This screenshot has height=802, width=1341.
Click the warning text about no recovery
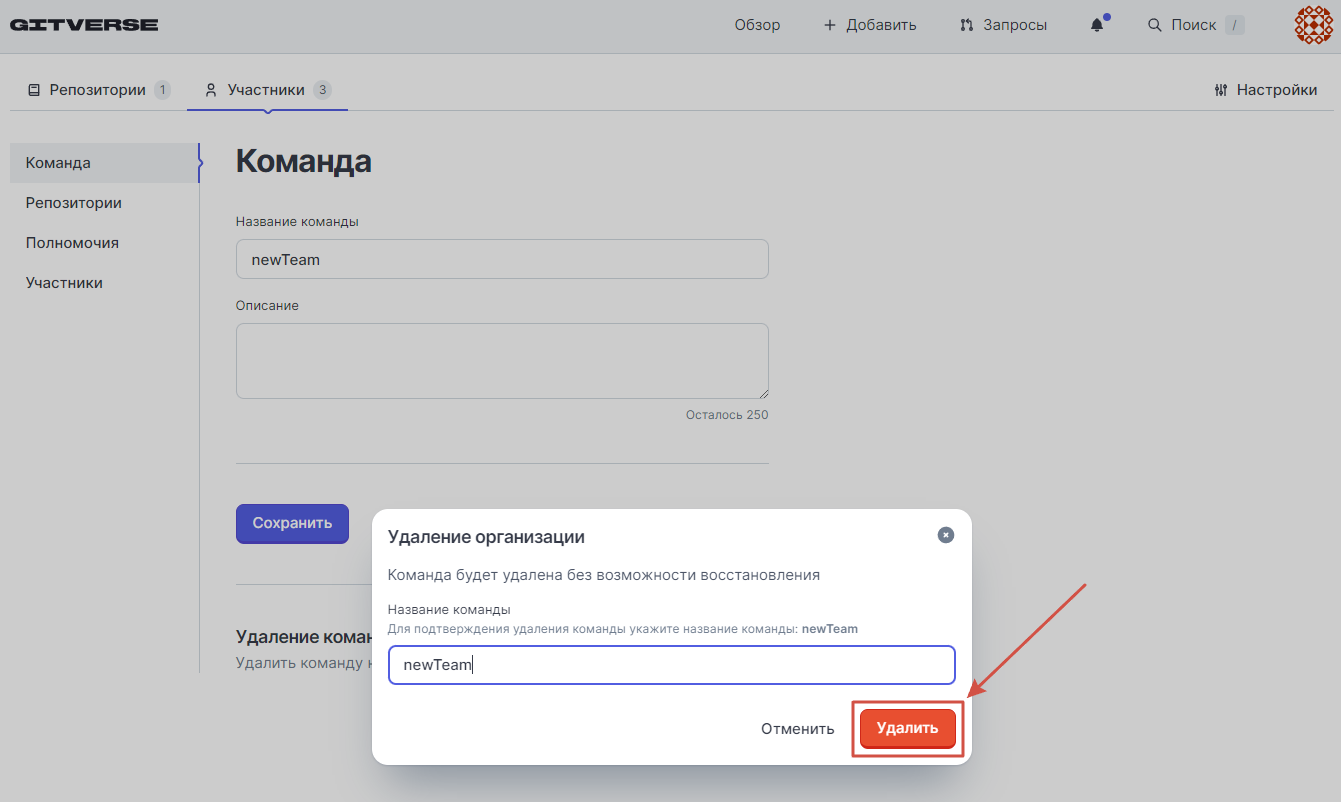coord(604,575)
